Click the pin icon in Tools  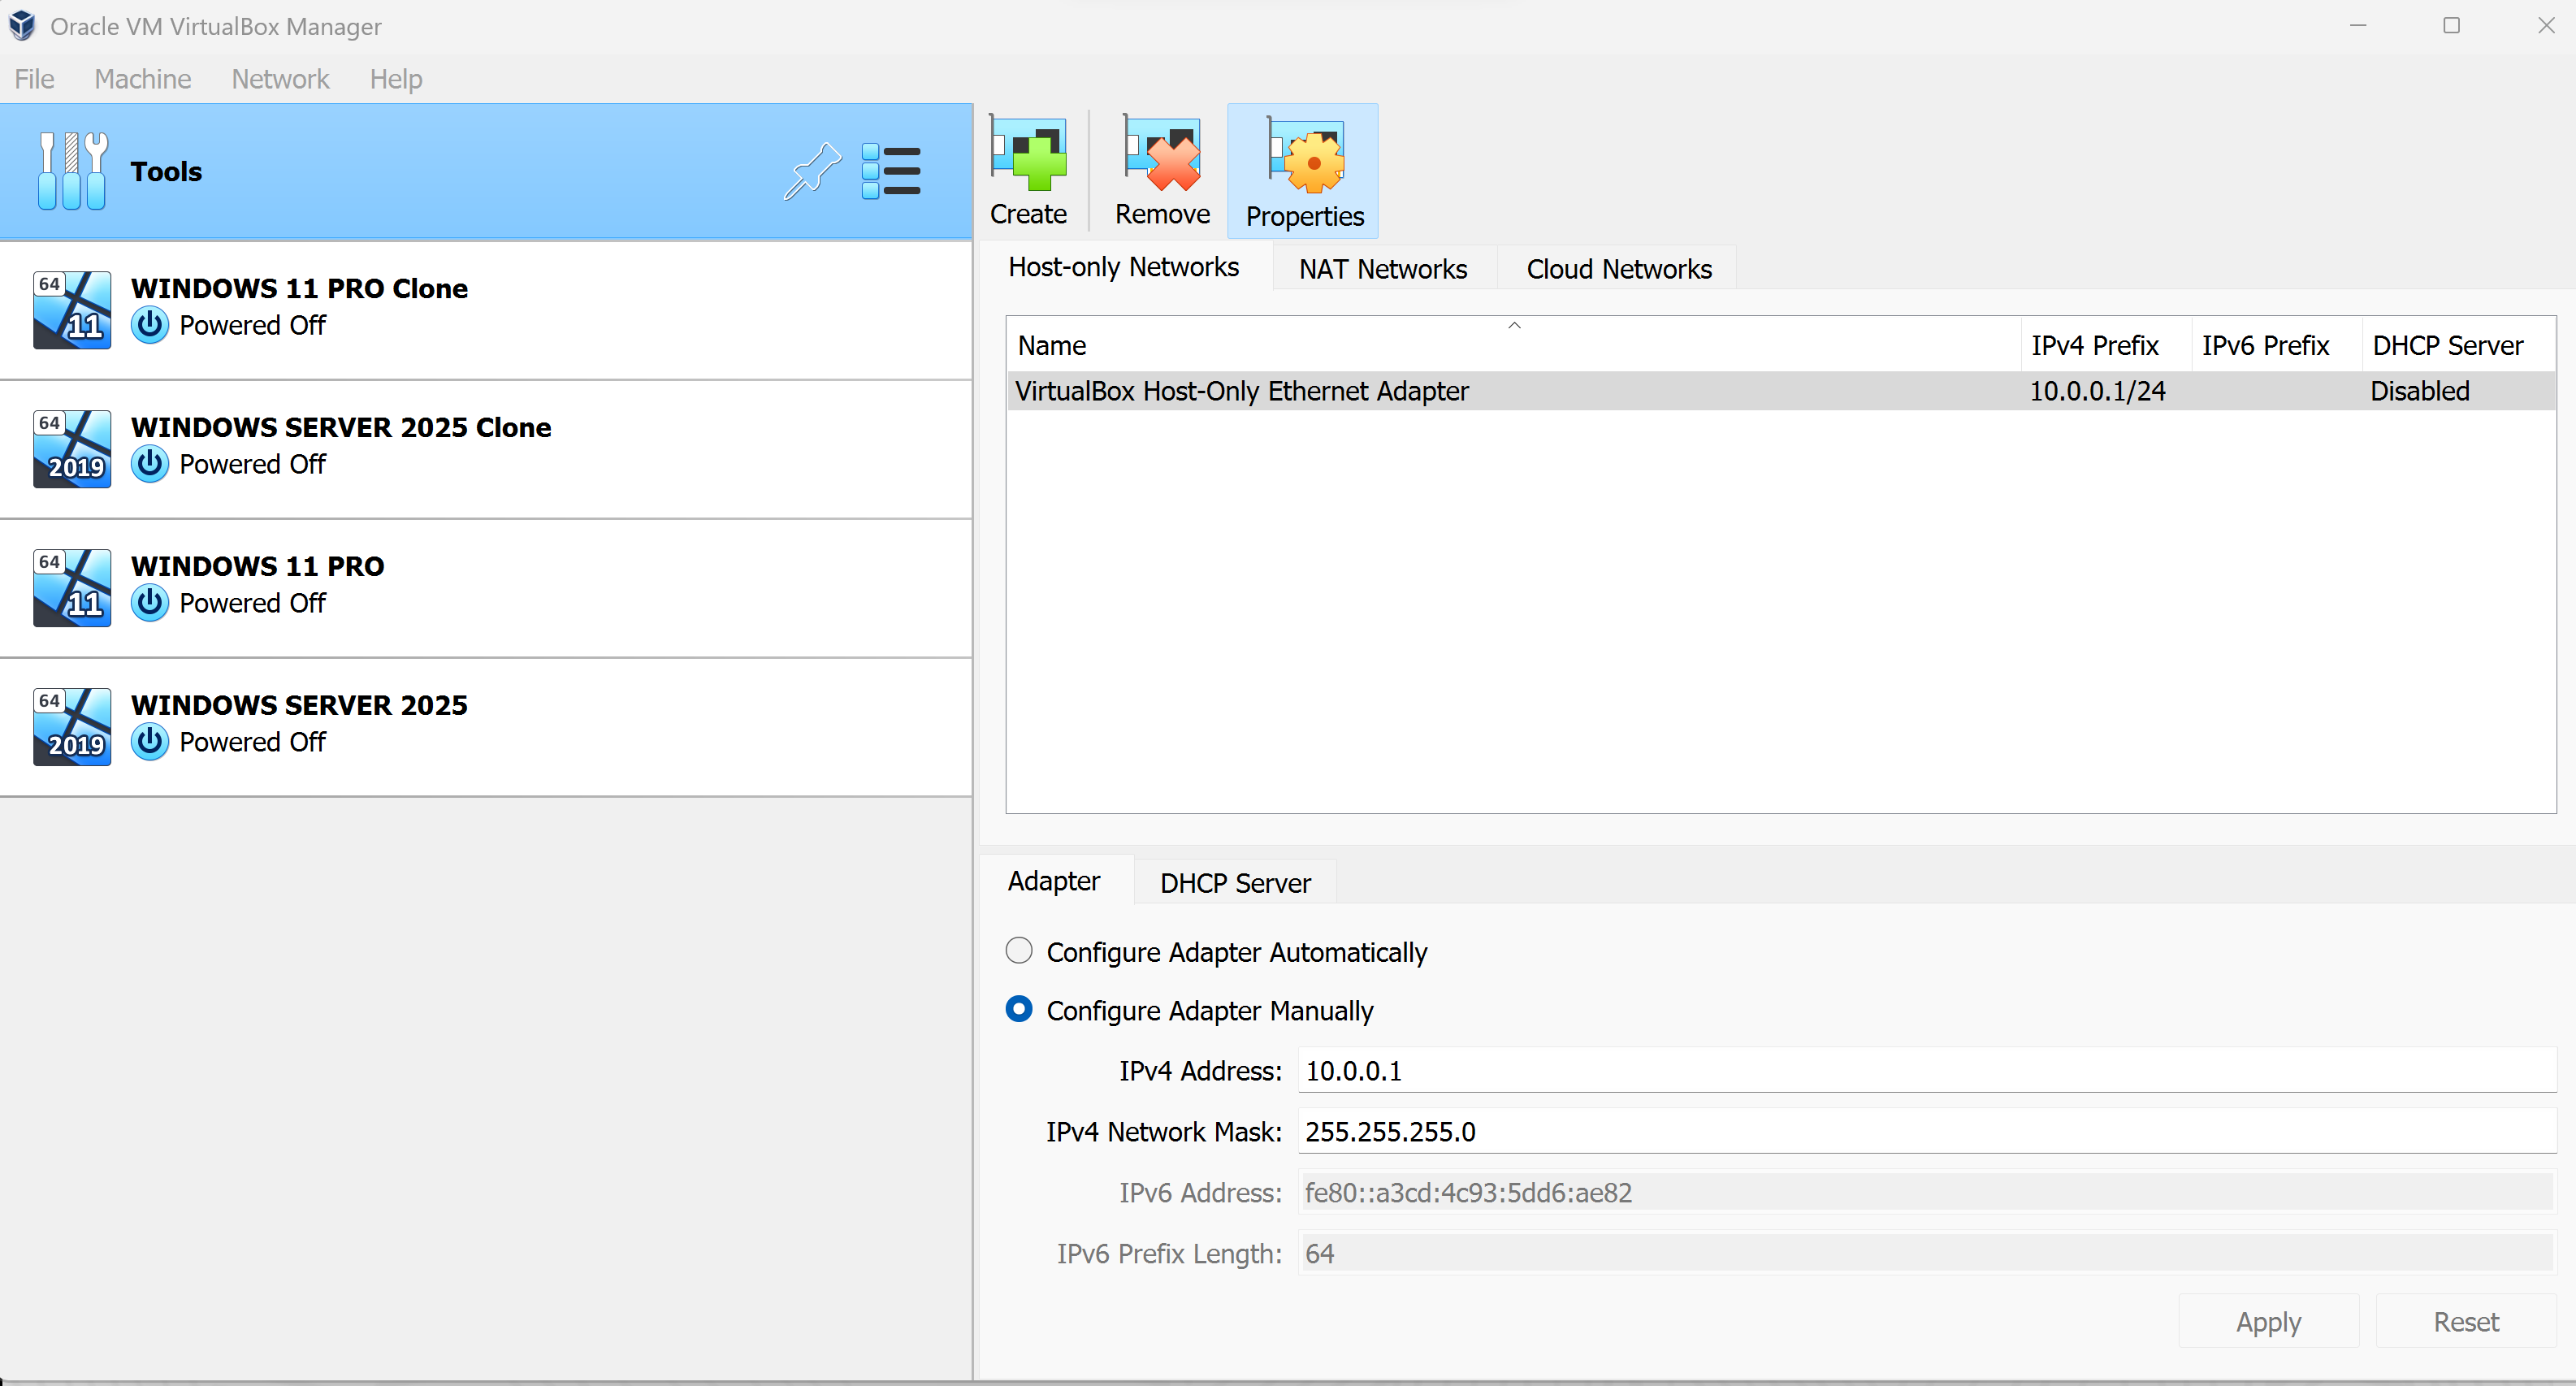coord(811,171)
